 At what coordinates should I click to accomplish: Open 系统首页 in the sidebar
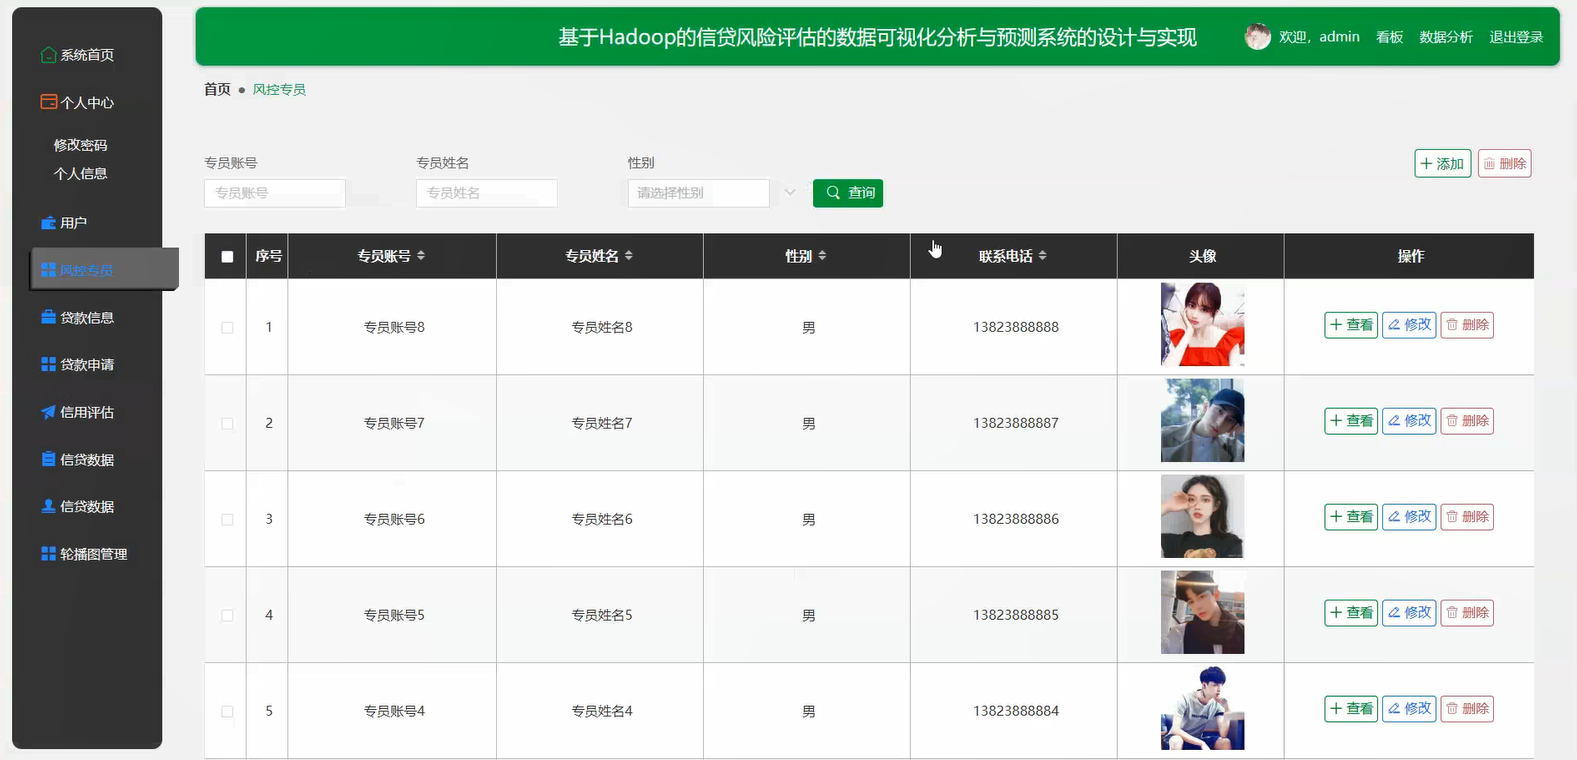(x=87, y=55)
